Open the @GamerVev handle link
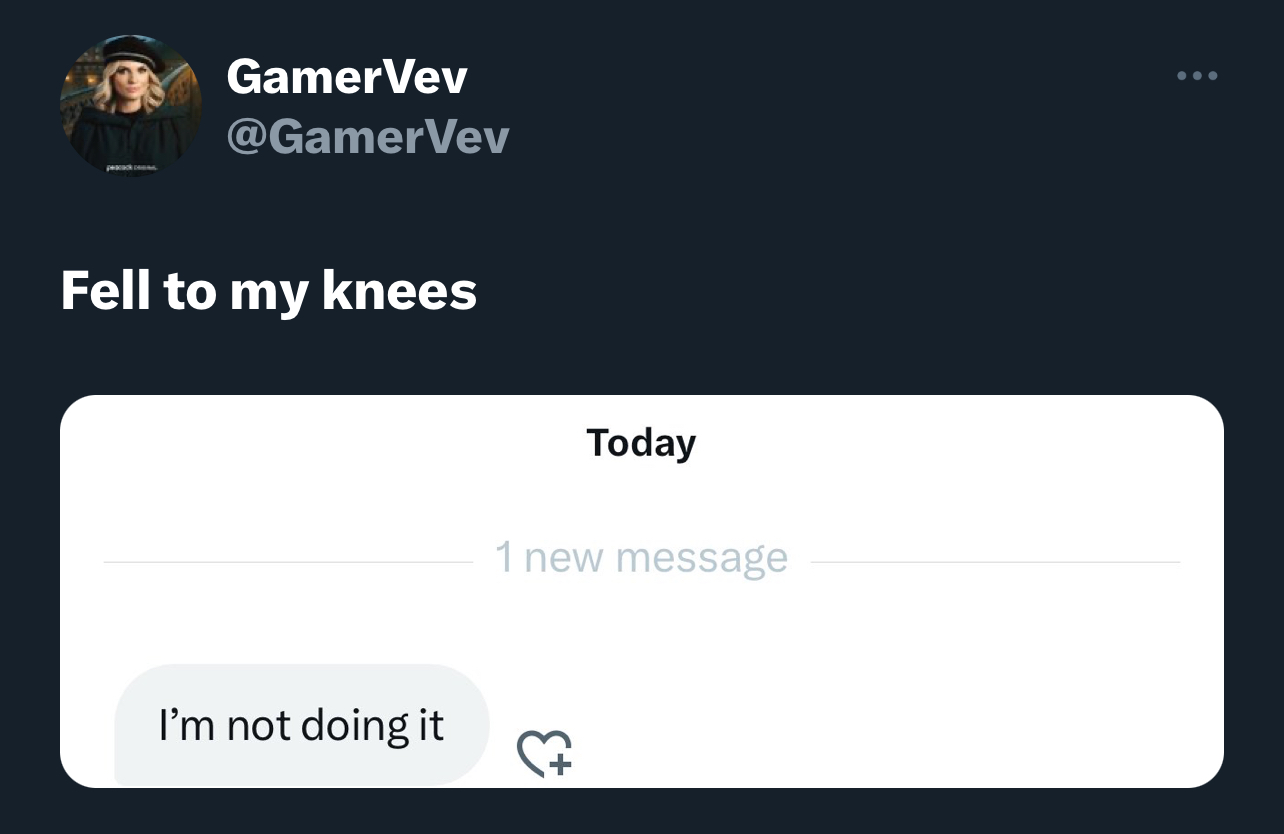Screen dimensions: 1284x834 [x=368, y=136]
